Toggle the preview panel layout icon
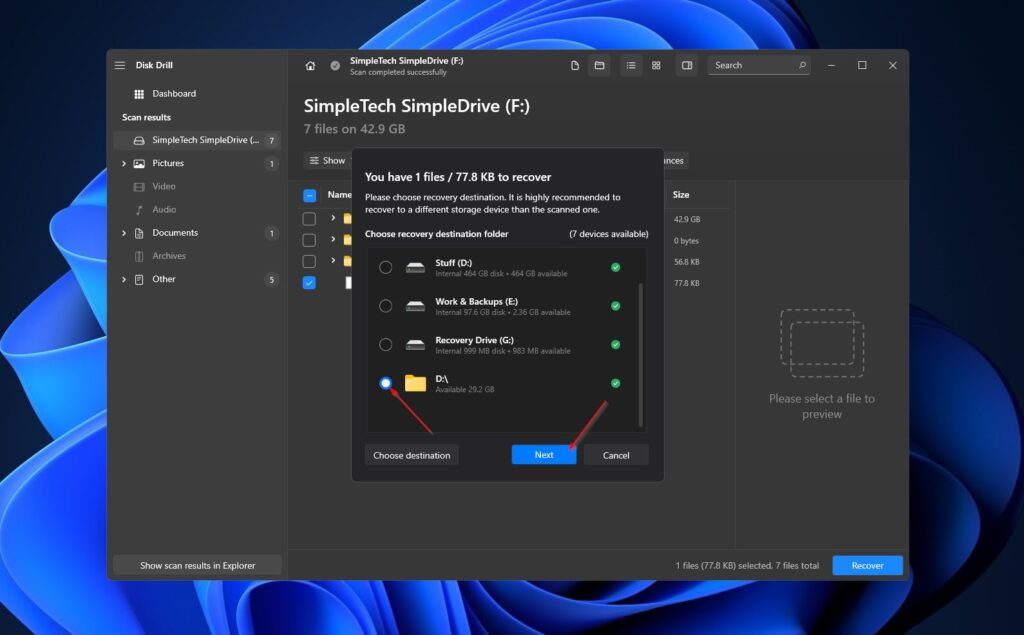 pos(687,64)
